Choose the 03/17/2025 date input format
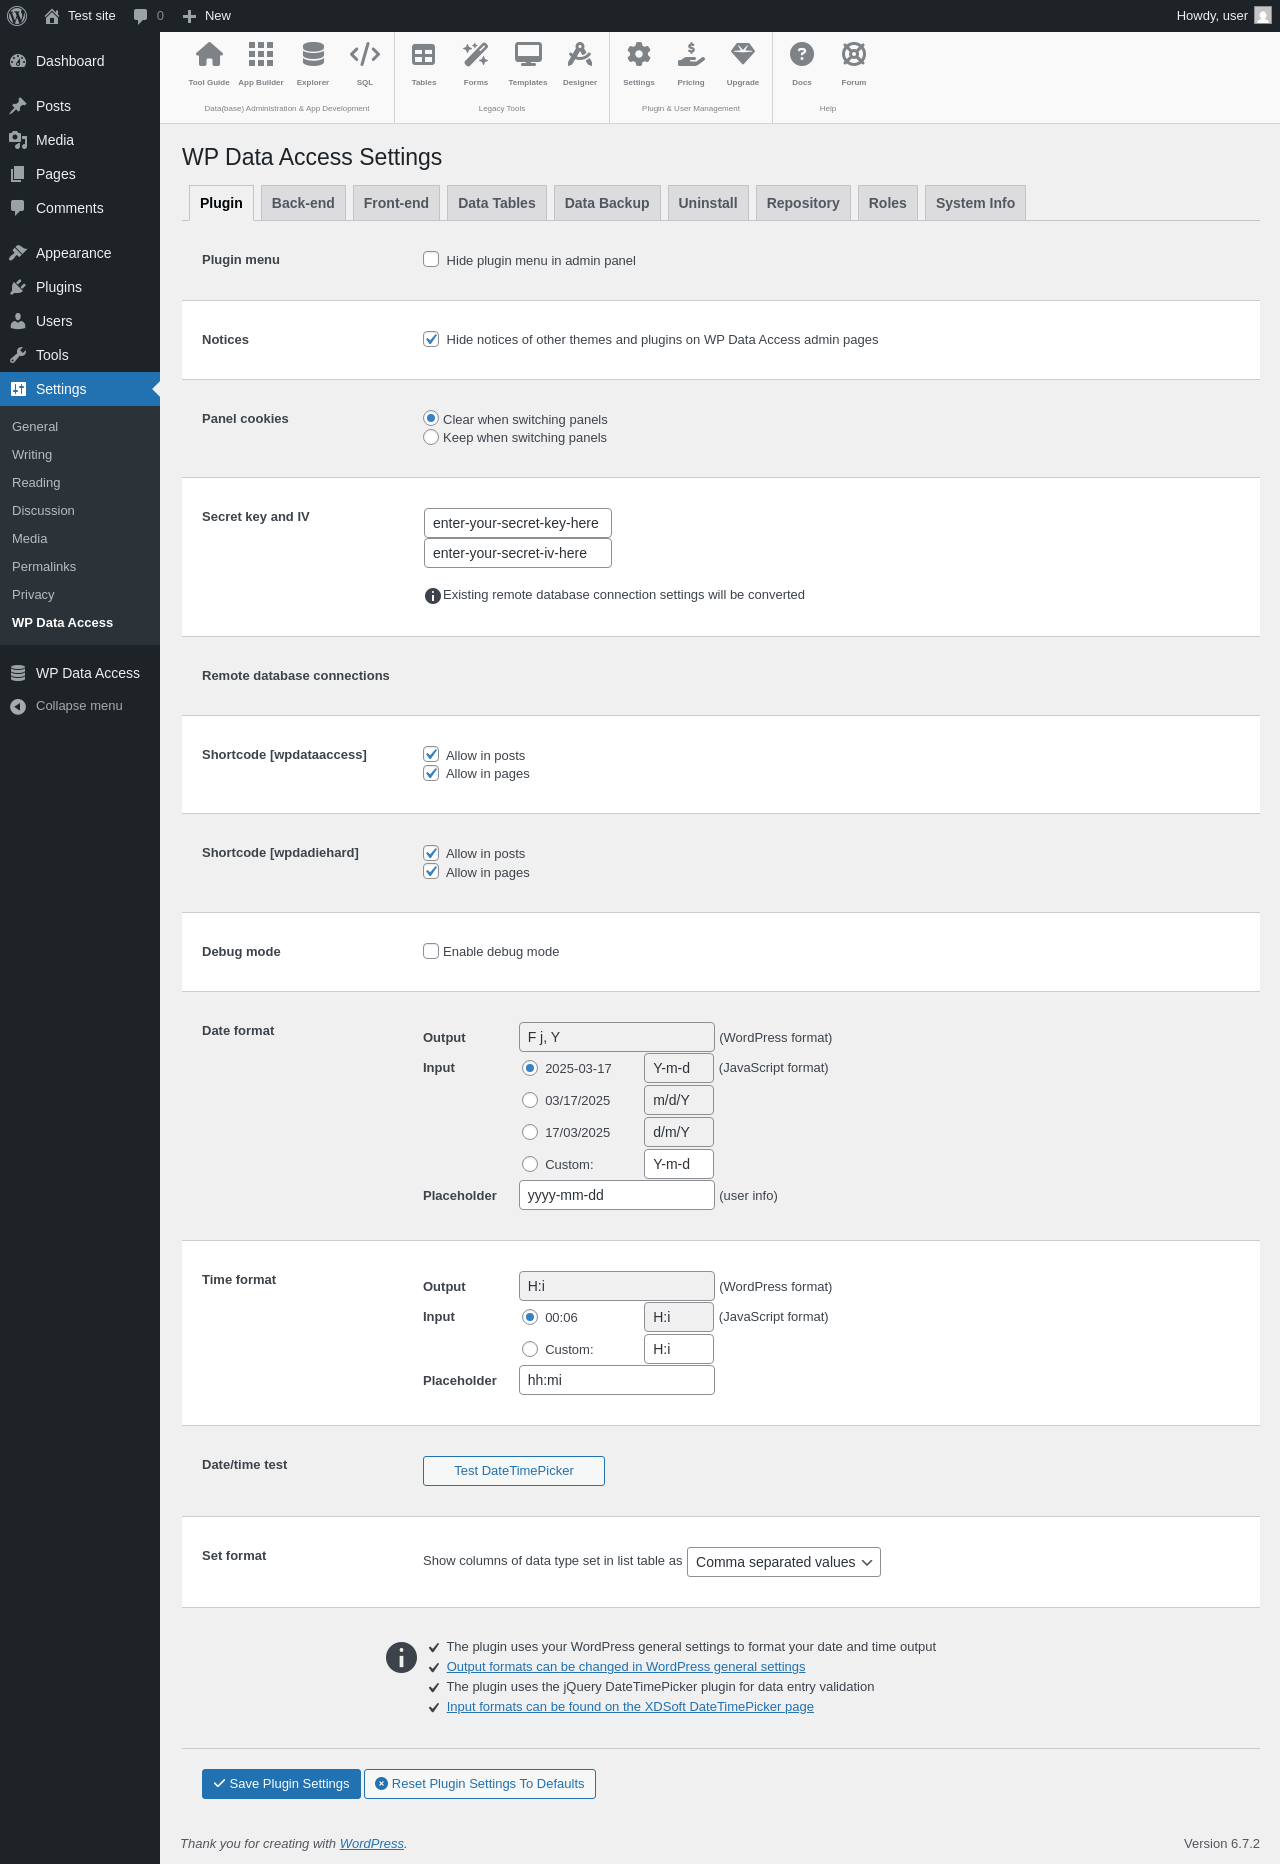1280x1864 pixels. [x=530, y=1100]
